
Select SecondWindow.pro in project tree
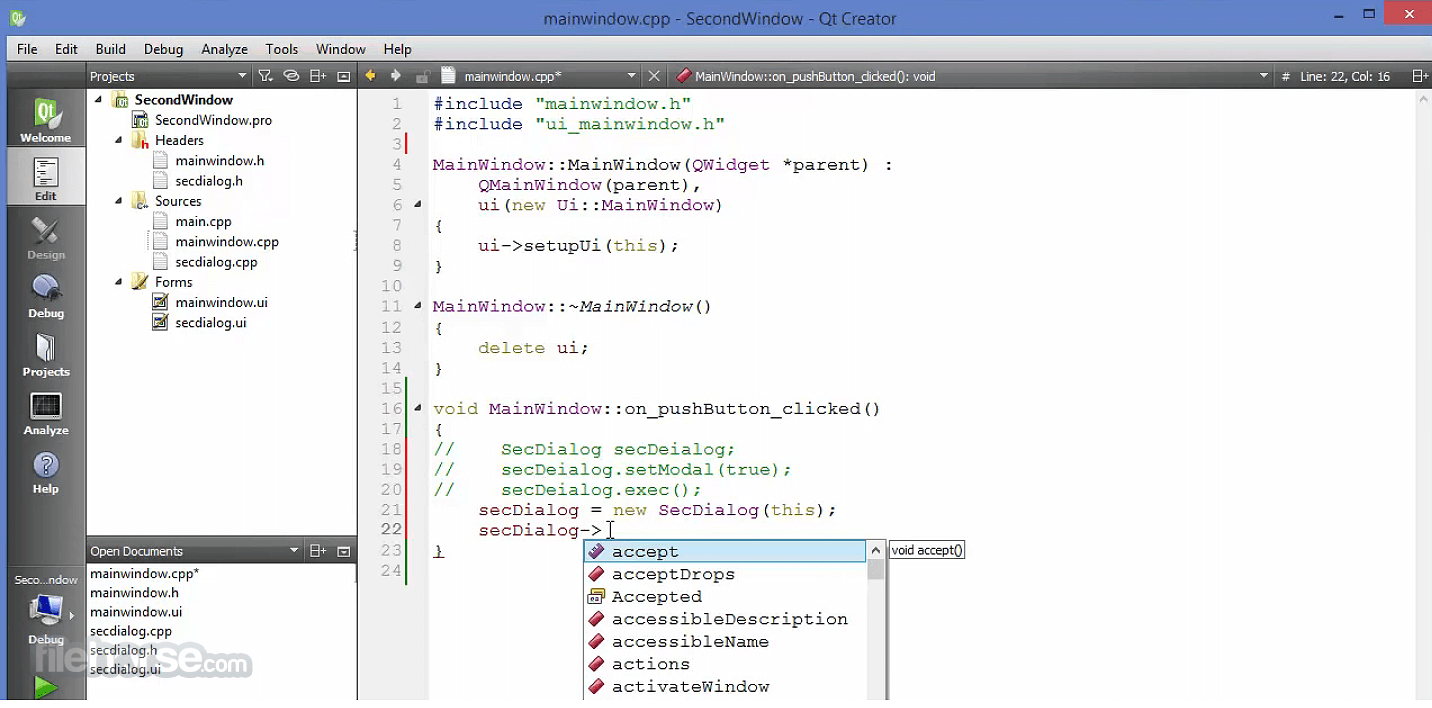coord(213,120)
